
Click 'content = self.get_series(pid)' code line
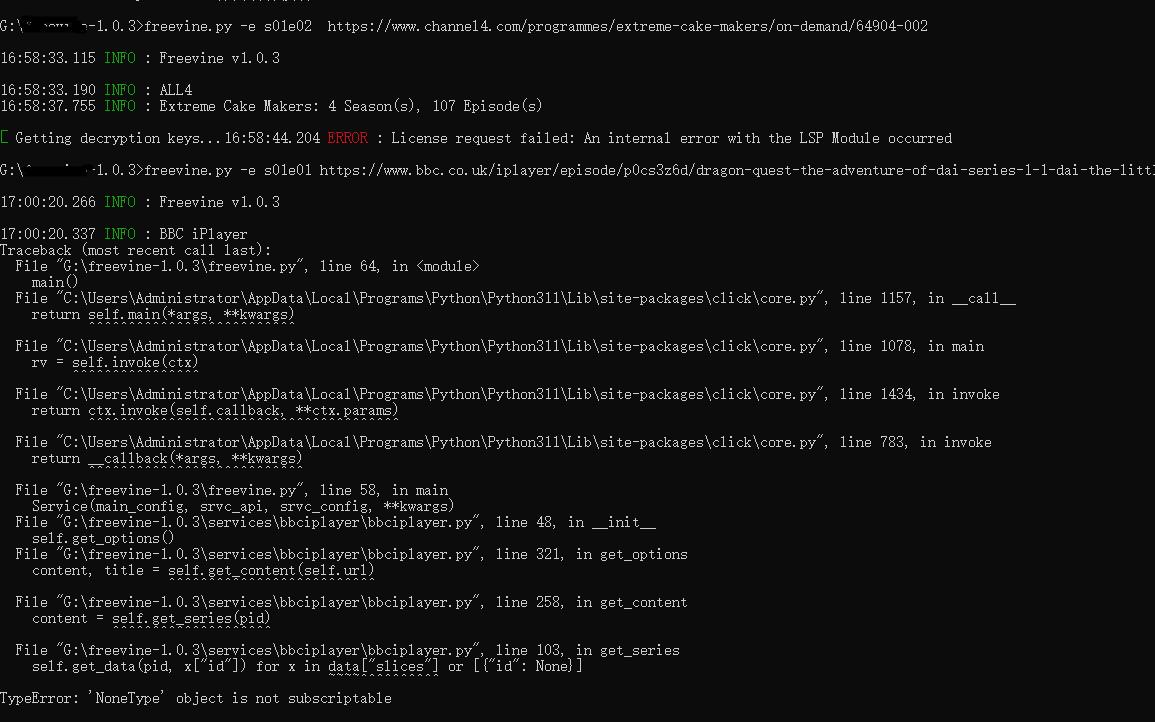coord(151,618)
